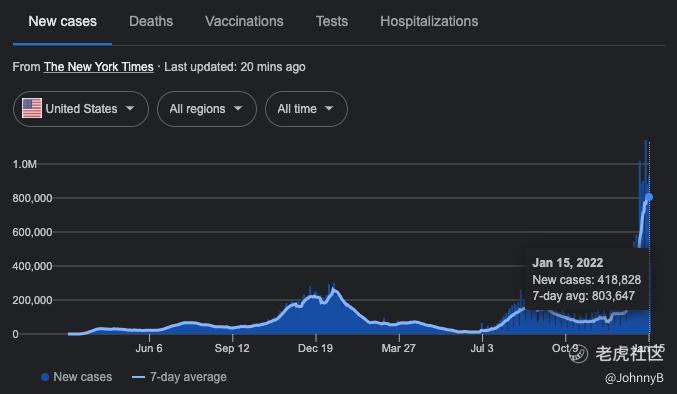Click the 1.0M y-axis label
The image size is (677, 394).
pos(25,164)
